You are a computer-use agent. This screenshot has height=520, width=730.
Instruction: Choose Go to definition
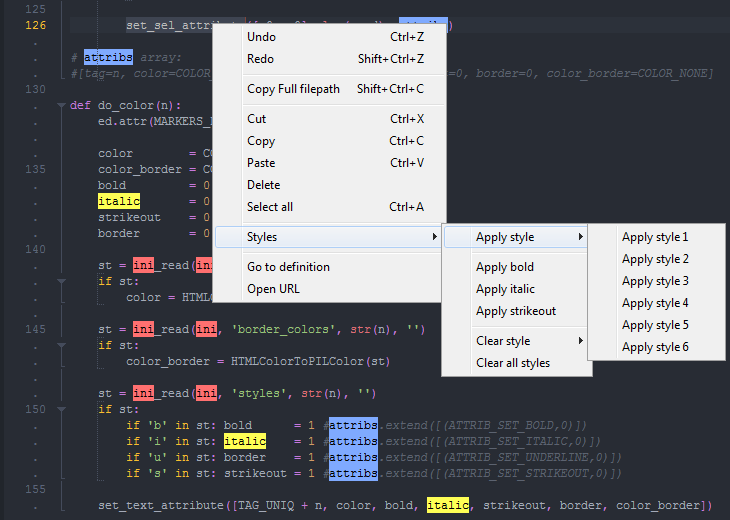288,267
